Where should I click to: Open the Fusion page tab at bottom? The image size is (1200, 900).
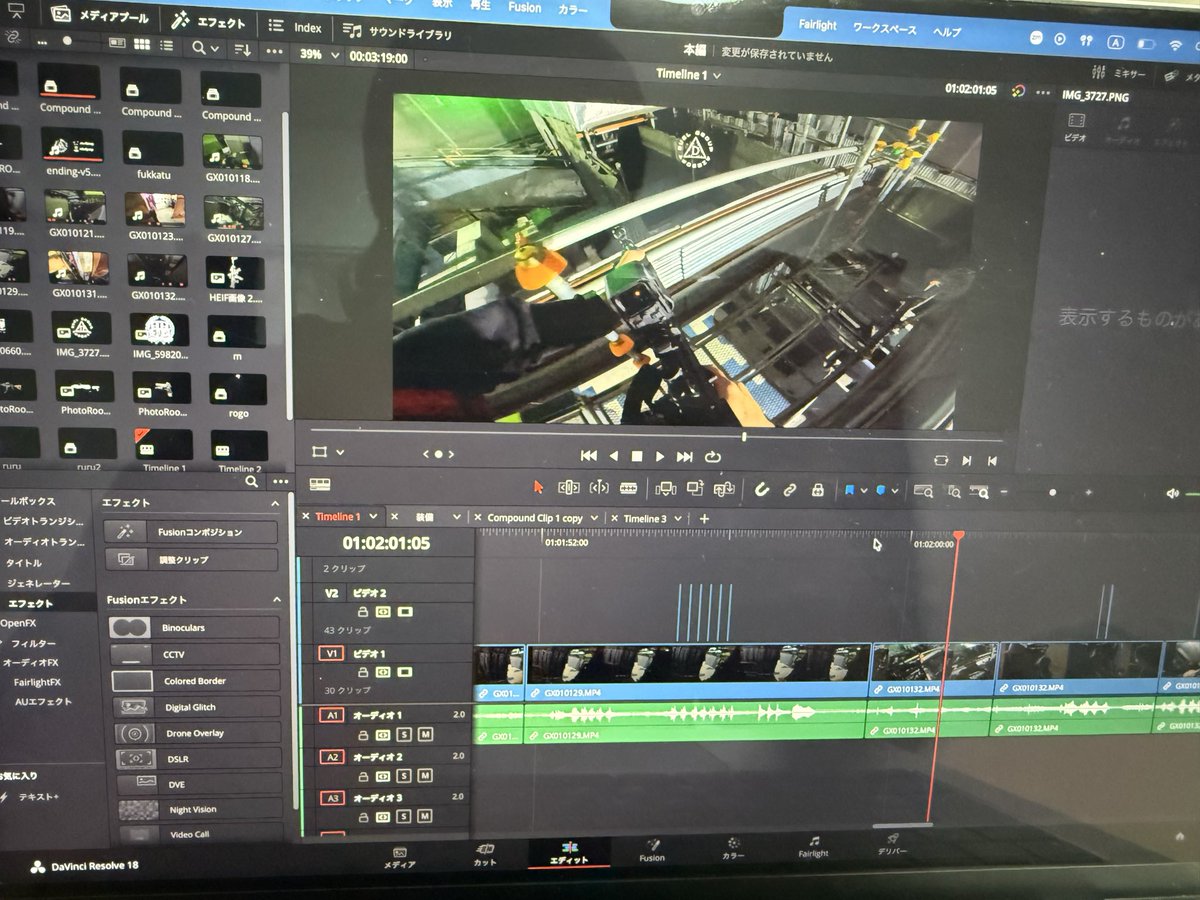(652, 849)
